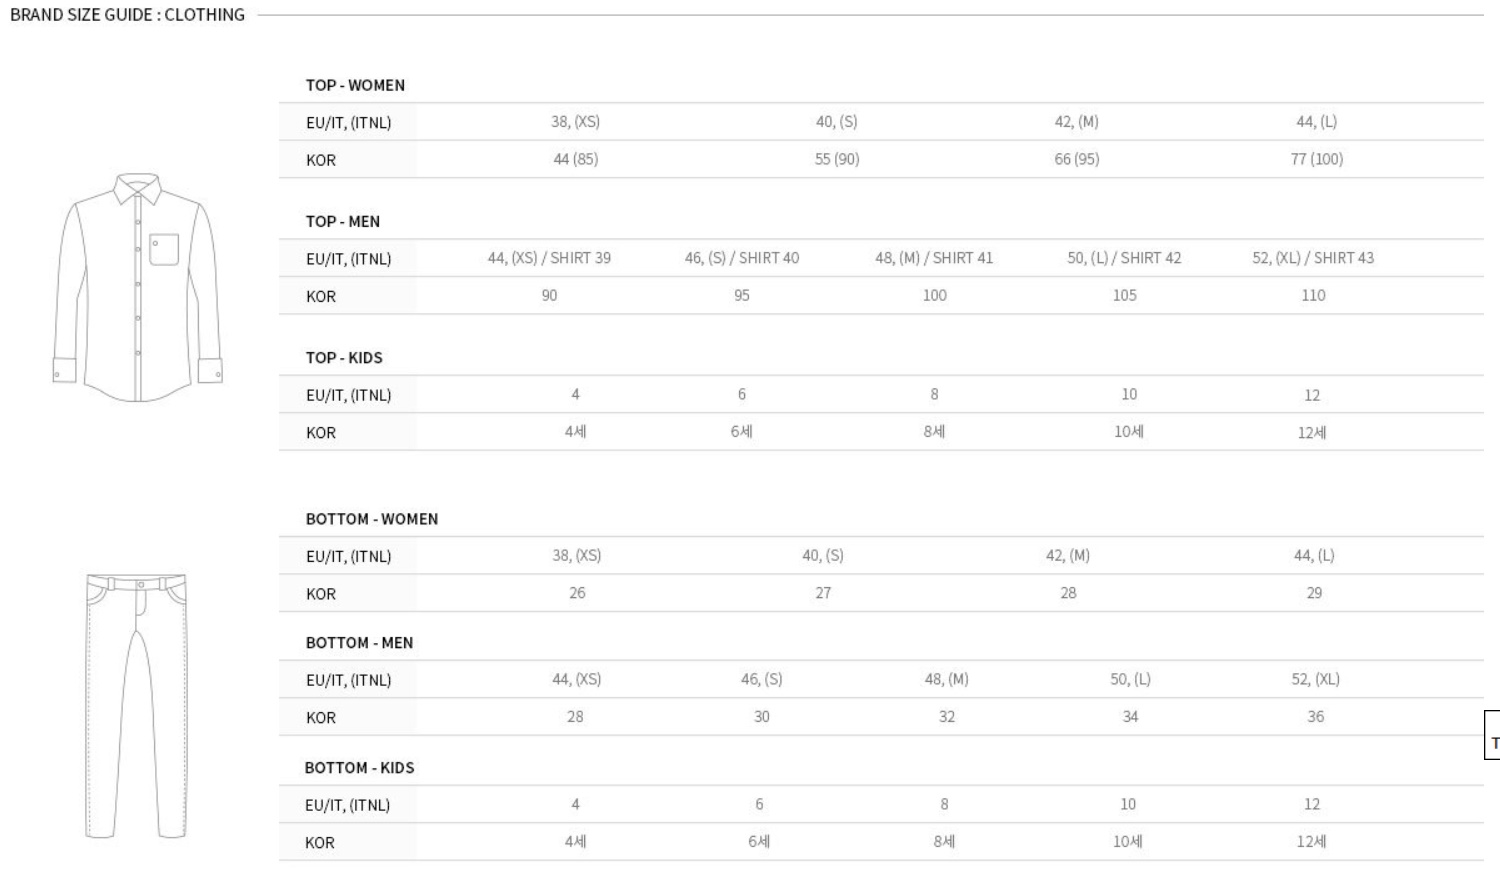Click the TOP - WOMEN section title
This screenshot has width=1500, height=880.
coord(355,85)
